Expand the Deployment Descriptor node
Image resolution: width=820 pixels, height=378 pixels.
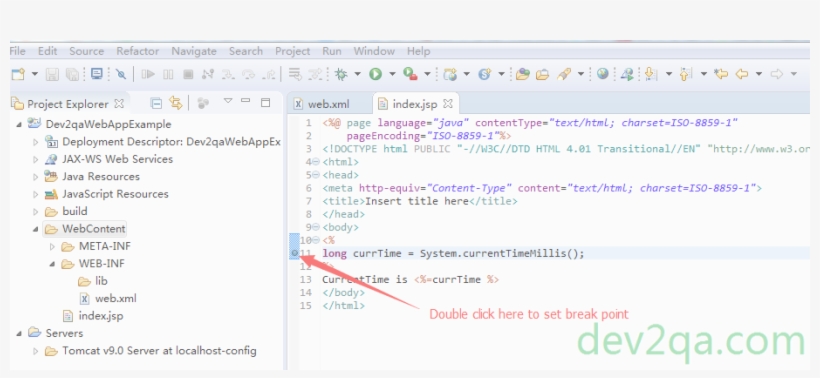point(35,142)
